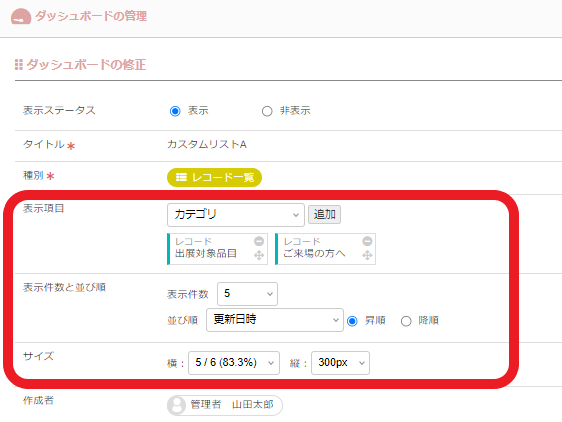The image size is (562, 422).
Task: Click the カスタムリストA title text
Action: 207,144
